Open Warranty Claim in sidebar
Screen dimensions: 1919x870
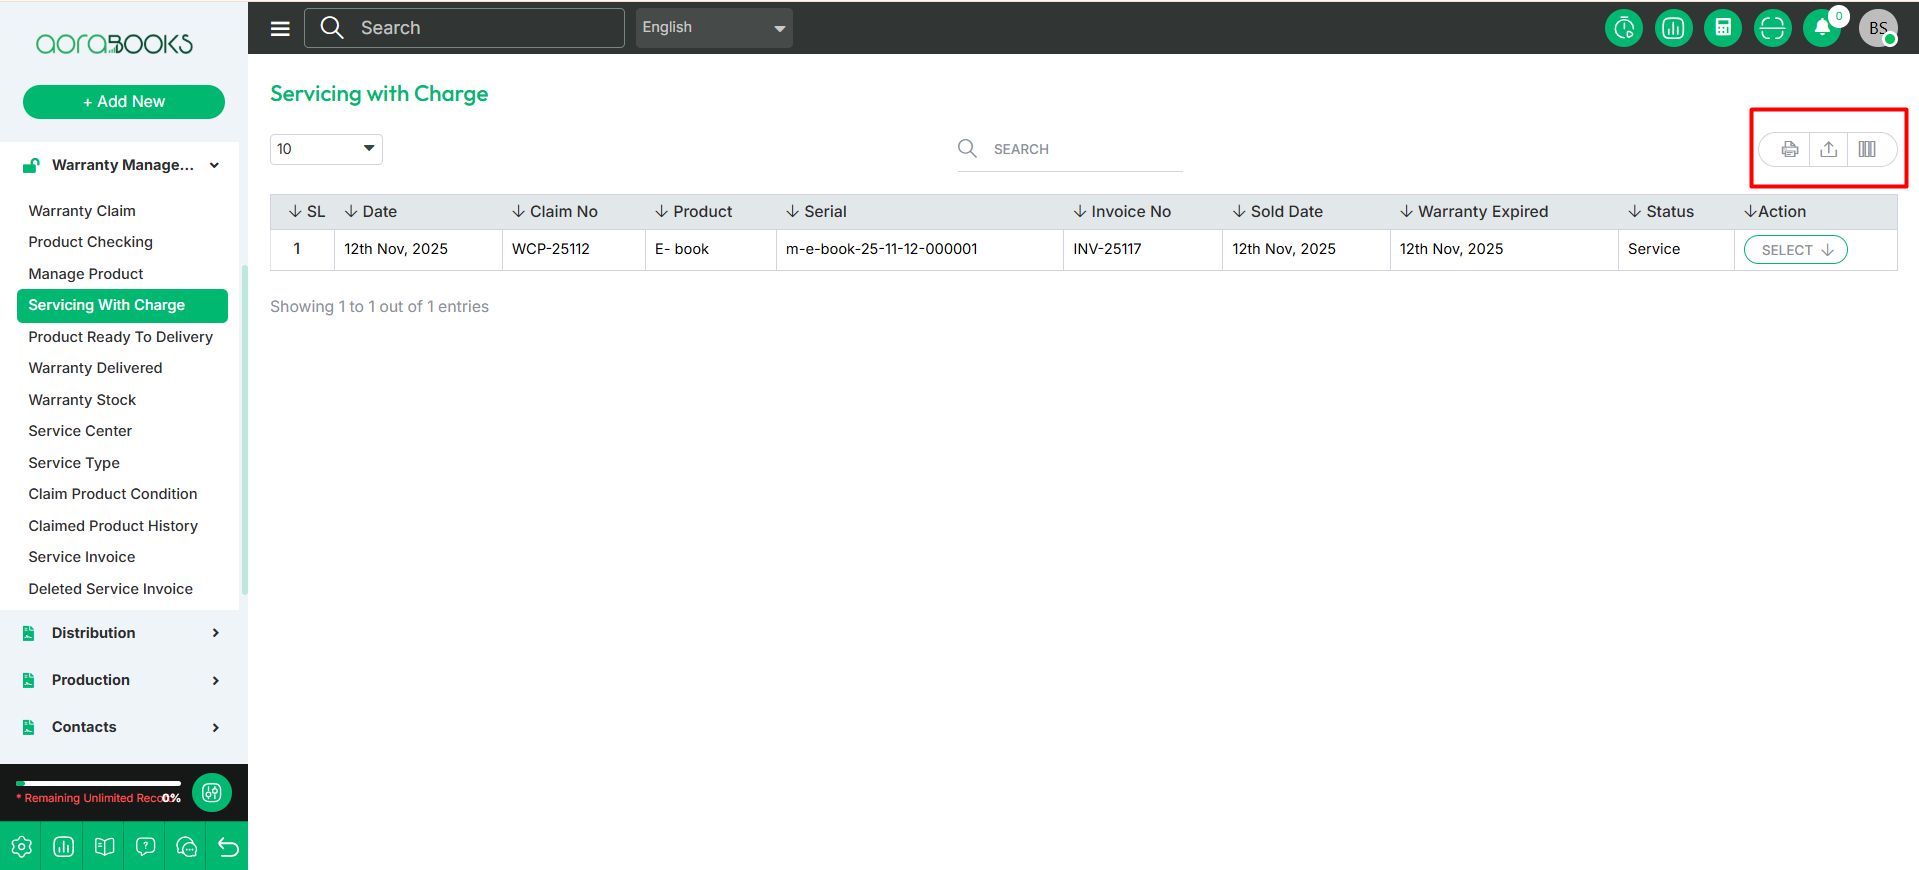pyautogui.click(x=82, y=211)
